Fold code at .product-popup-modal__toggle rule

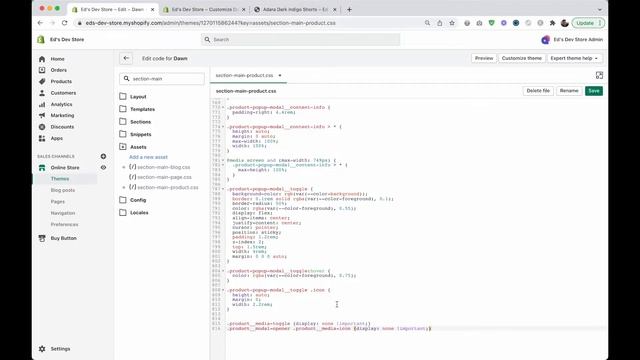click(x=223, y=189)
